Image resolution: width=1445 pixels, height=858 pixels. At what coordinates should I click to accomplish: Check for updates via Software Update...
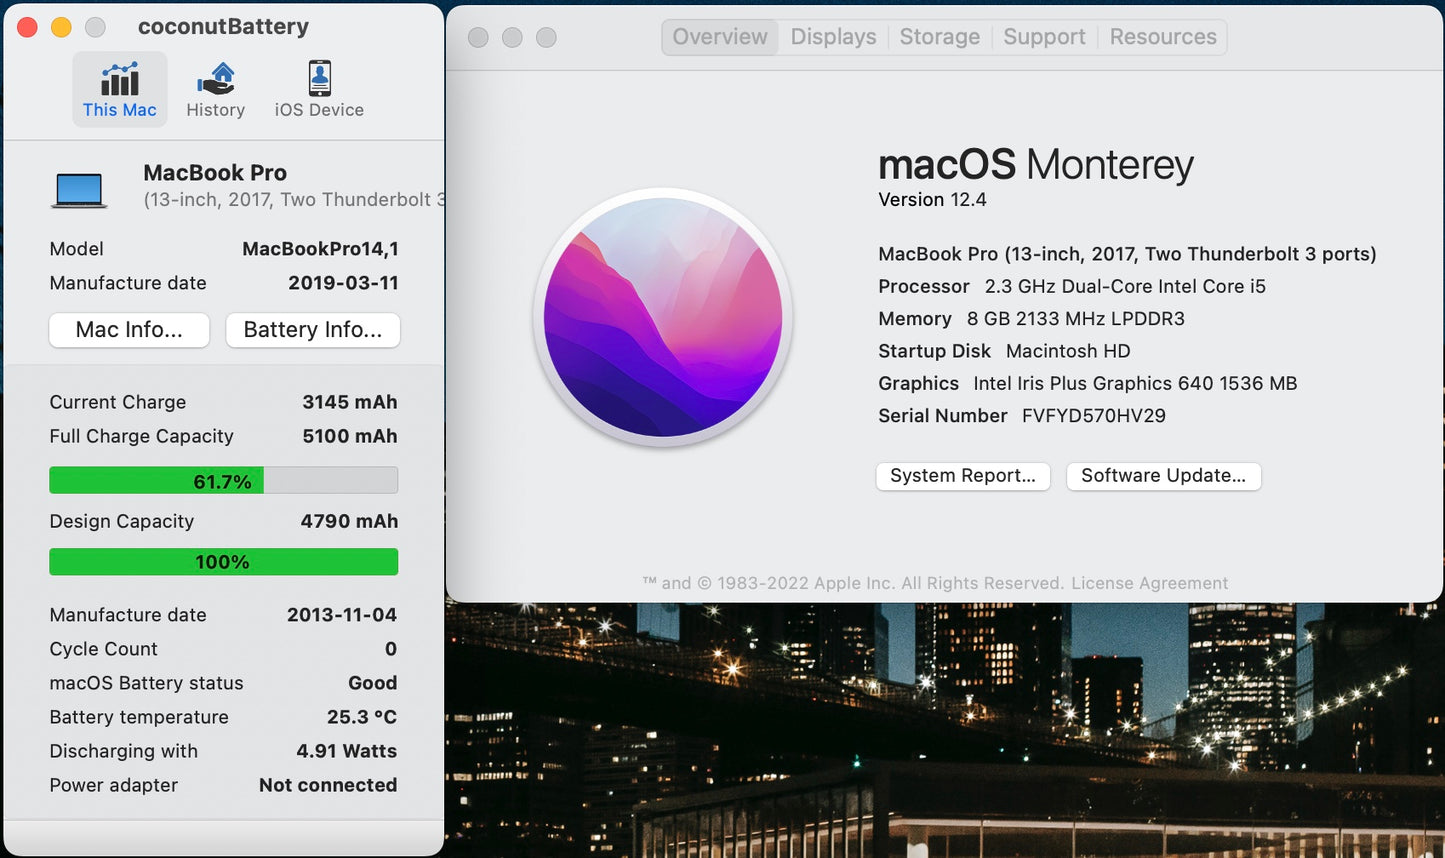coord(1163,476)
